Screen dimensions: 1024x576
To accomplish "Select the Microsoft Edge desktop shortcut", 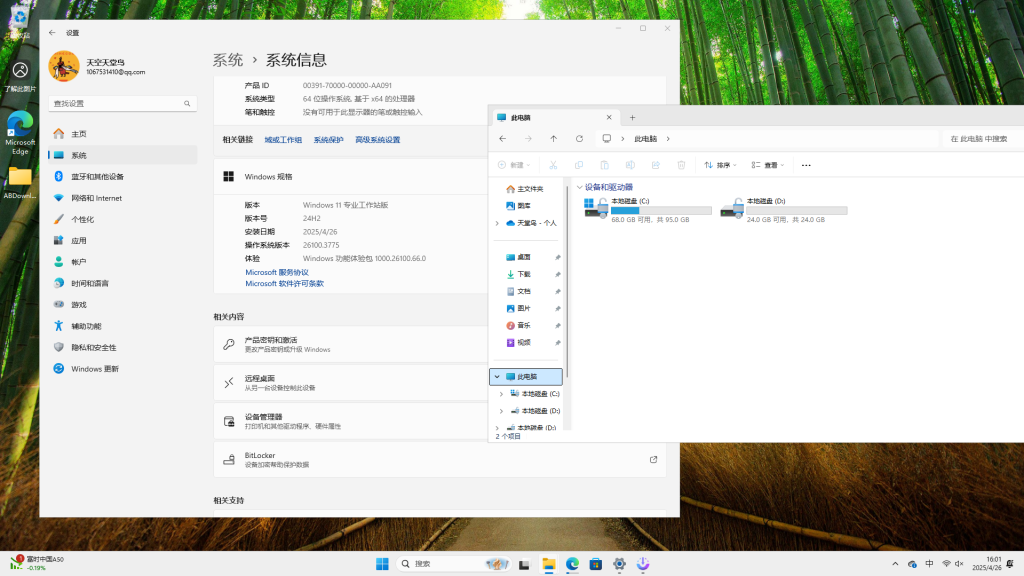I will [x=20, y=133].
